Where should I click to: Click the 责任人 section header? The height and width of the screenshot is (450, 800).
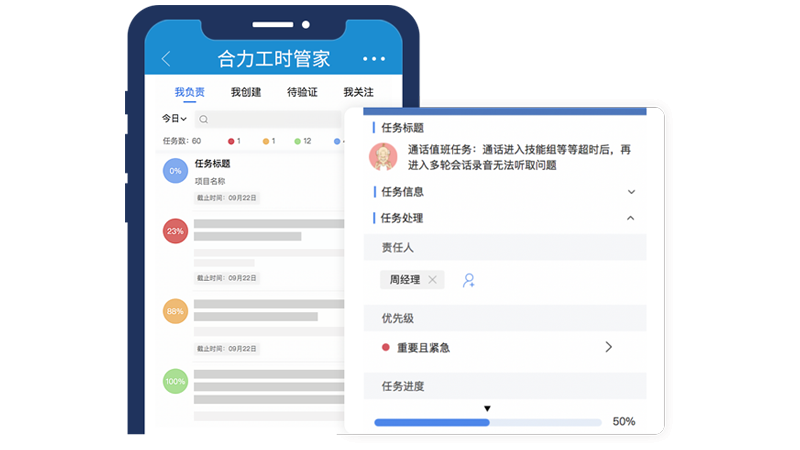(505, 247)
